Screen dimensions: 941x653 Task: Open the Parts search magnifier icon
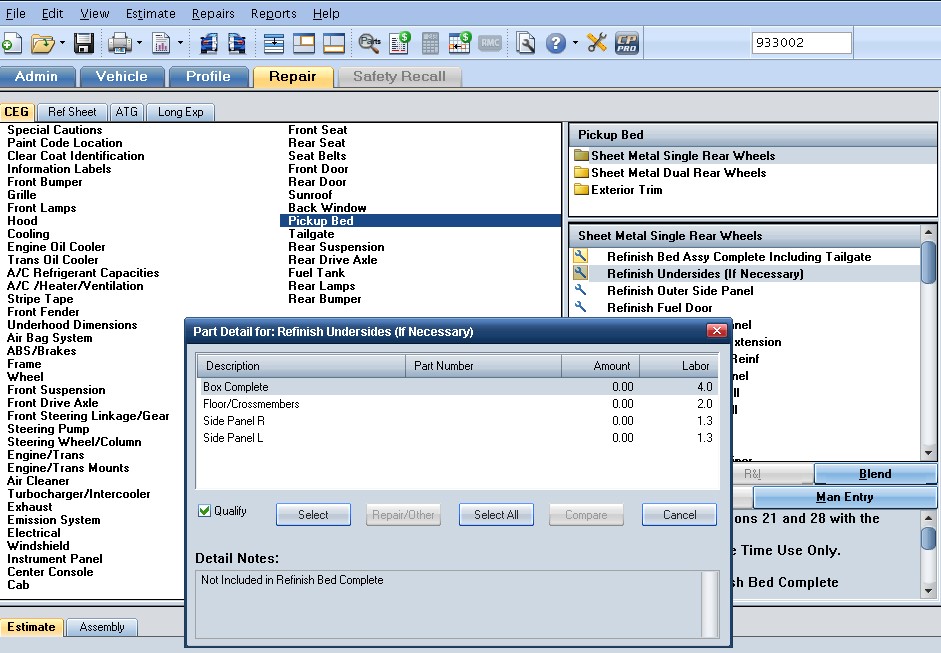tap(369, 43)
